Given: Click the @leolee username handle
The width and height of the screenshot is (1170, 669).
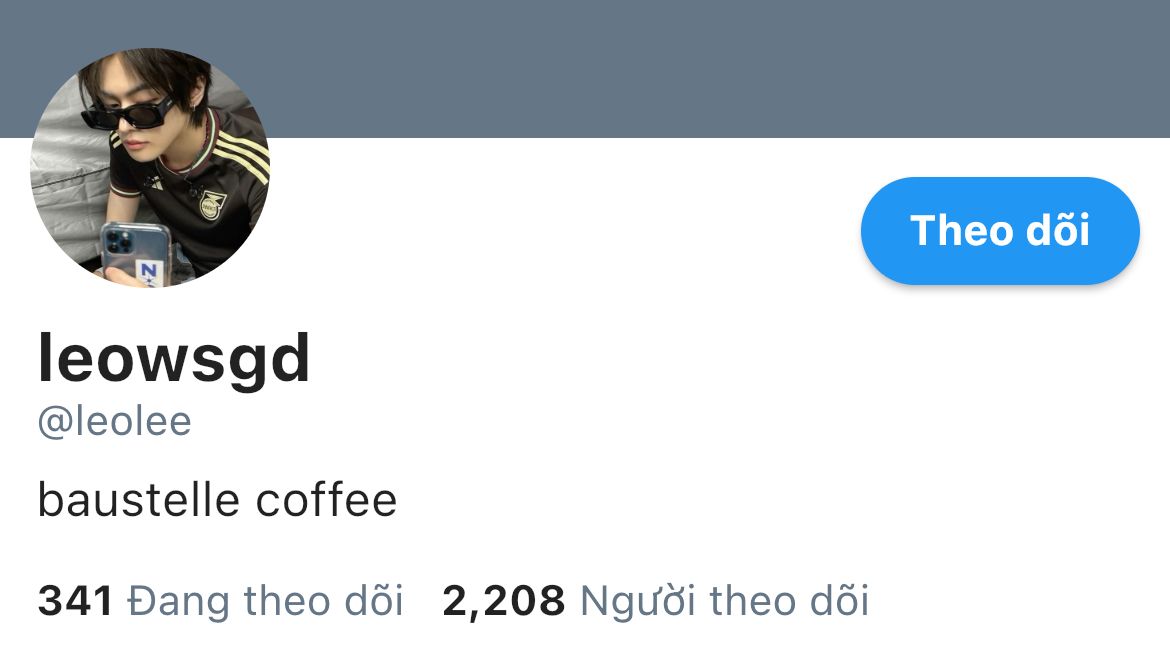Looking at the screenshot, I should coord(115,421).
